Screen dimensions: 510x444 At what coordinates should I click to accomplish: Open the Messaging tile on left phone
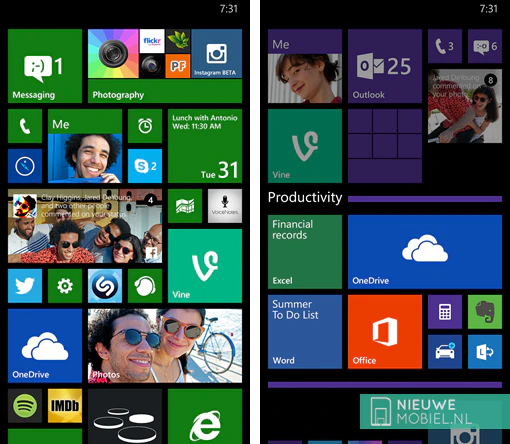tap(45, 66)
